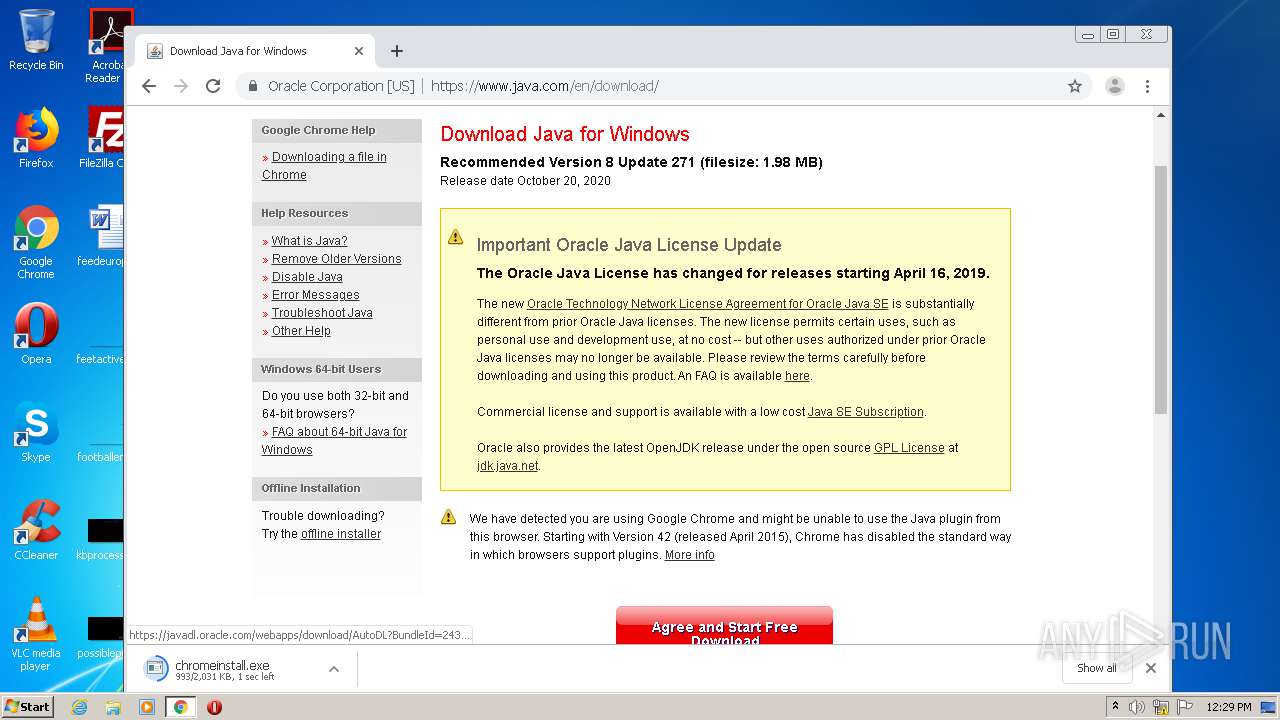Open the Java SE Subscription link
Screen dimensions: 1280x720
pyautogui.click(x=866, y=412)
